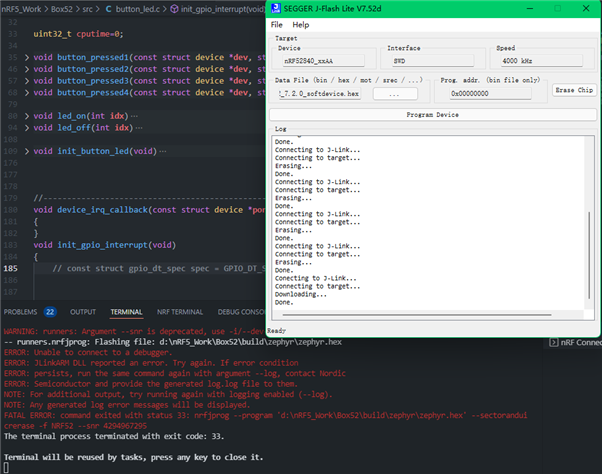The image size is (602, 474).
Task: Click Box52 in the breadcrumb
Action: click(62, 9)
